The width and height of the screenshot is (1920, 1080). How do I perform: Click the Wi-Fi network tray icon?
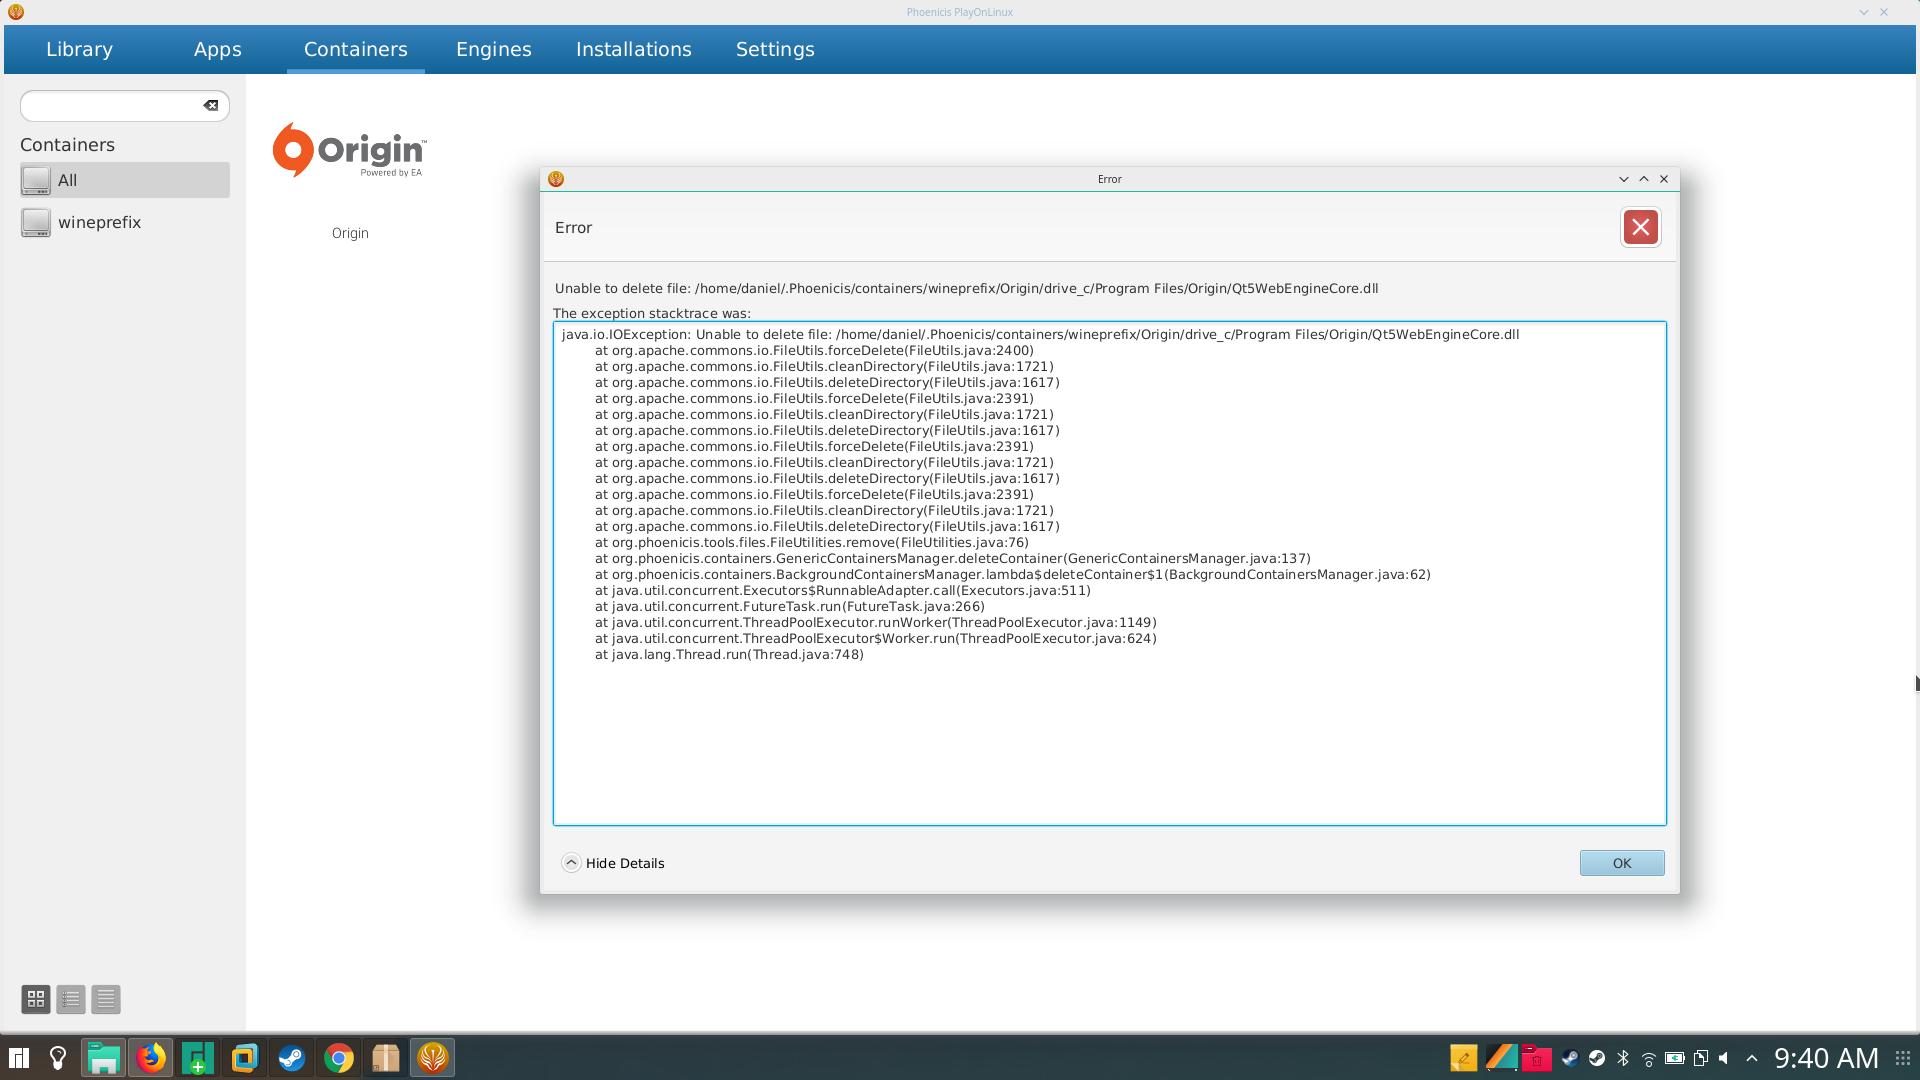(1648, 1058)
